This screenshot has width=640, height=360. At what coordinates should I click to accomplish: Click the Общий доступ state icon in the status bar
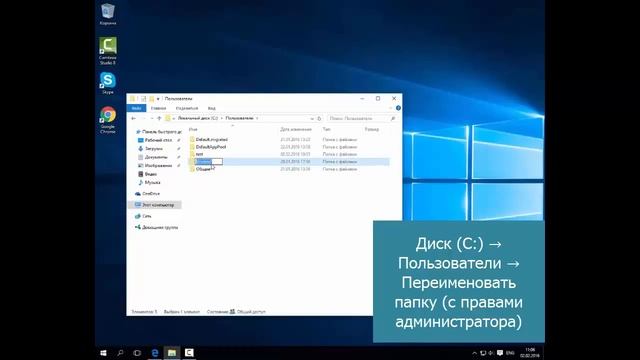232,311
